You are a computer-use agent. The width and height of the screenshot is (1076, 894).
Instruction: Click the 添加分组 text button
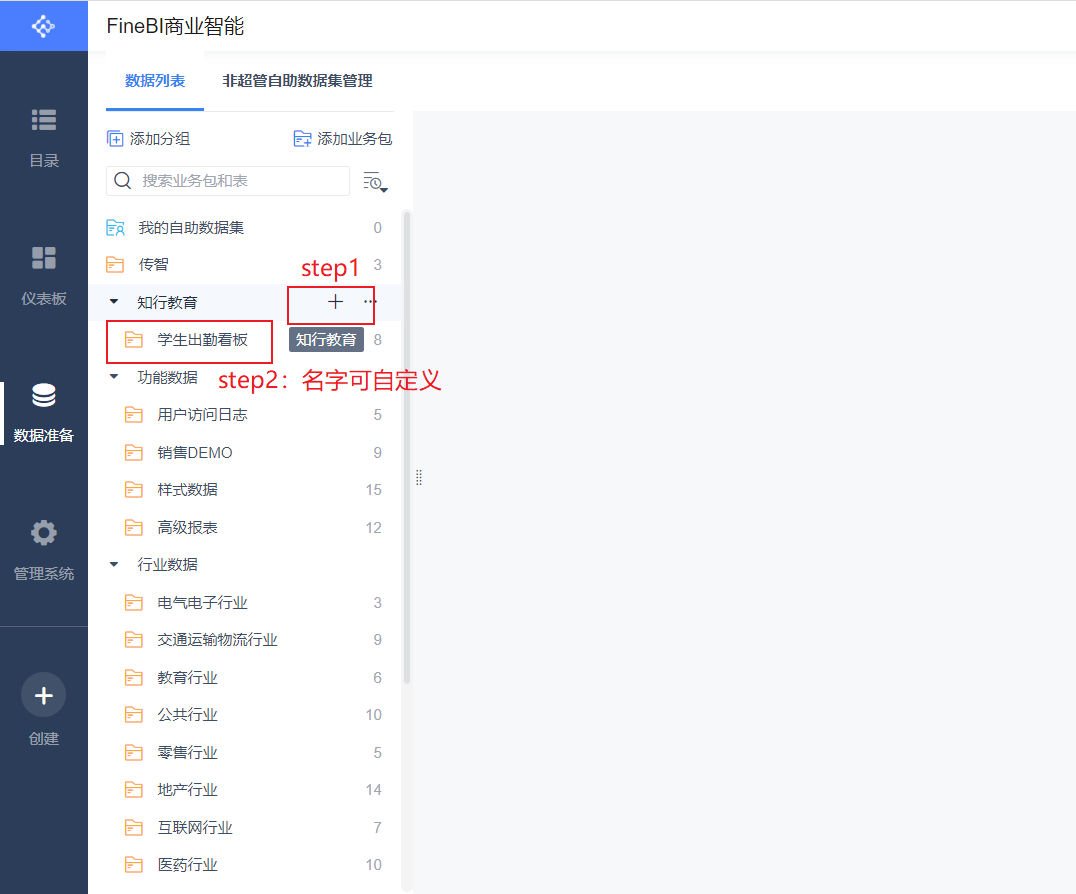tap(160, 139)
